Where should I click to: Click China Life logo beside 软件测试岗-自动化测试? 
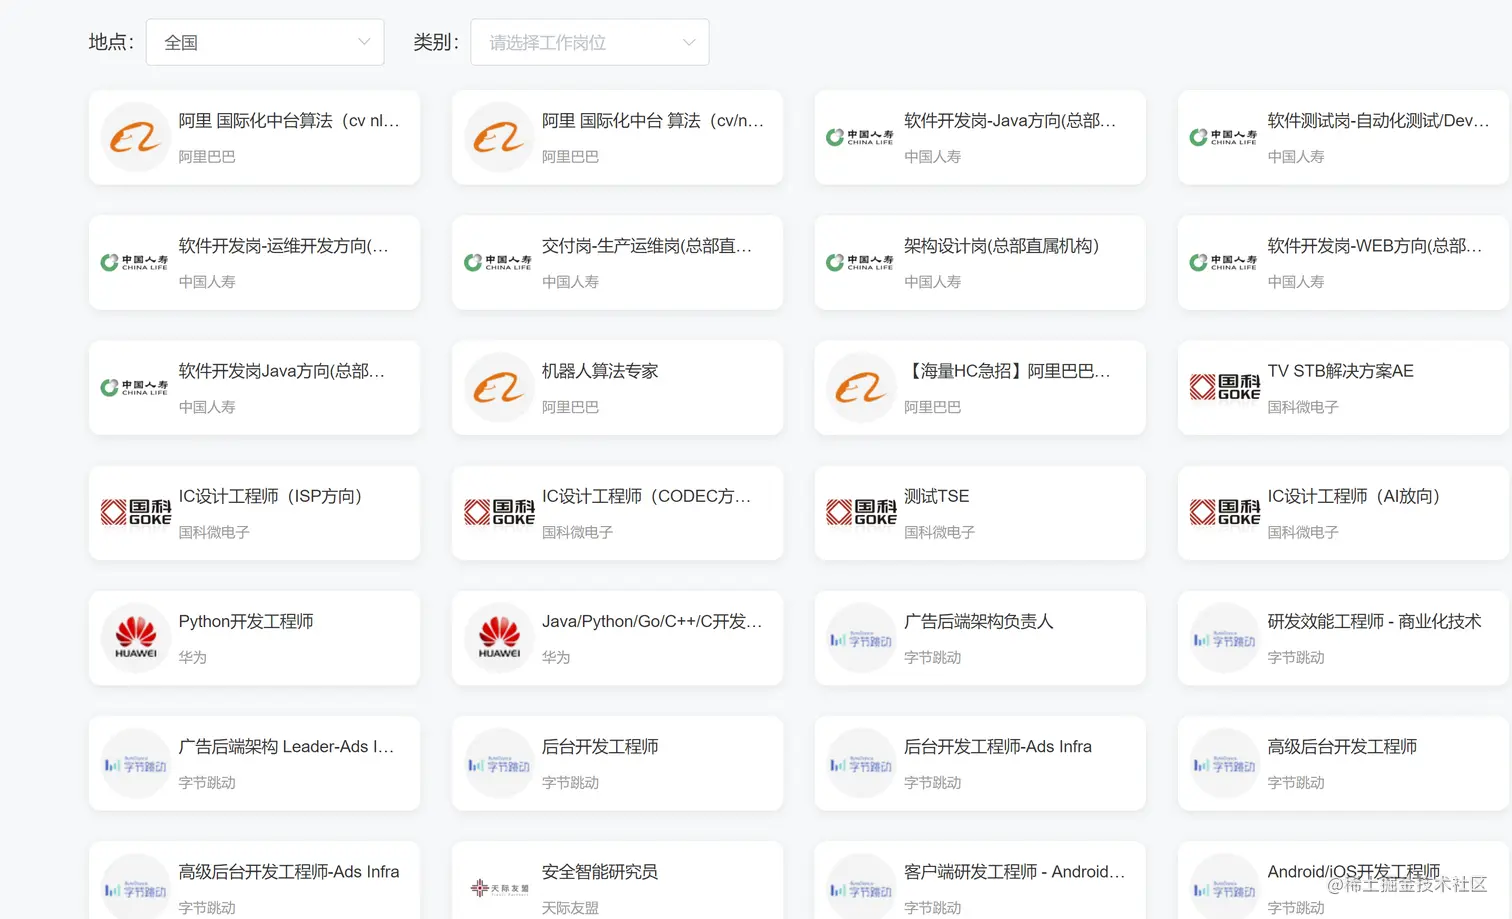[x=1224, y=137]
